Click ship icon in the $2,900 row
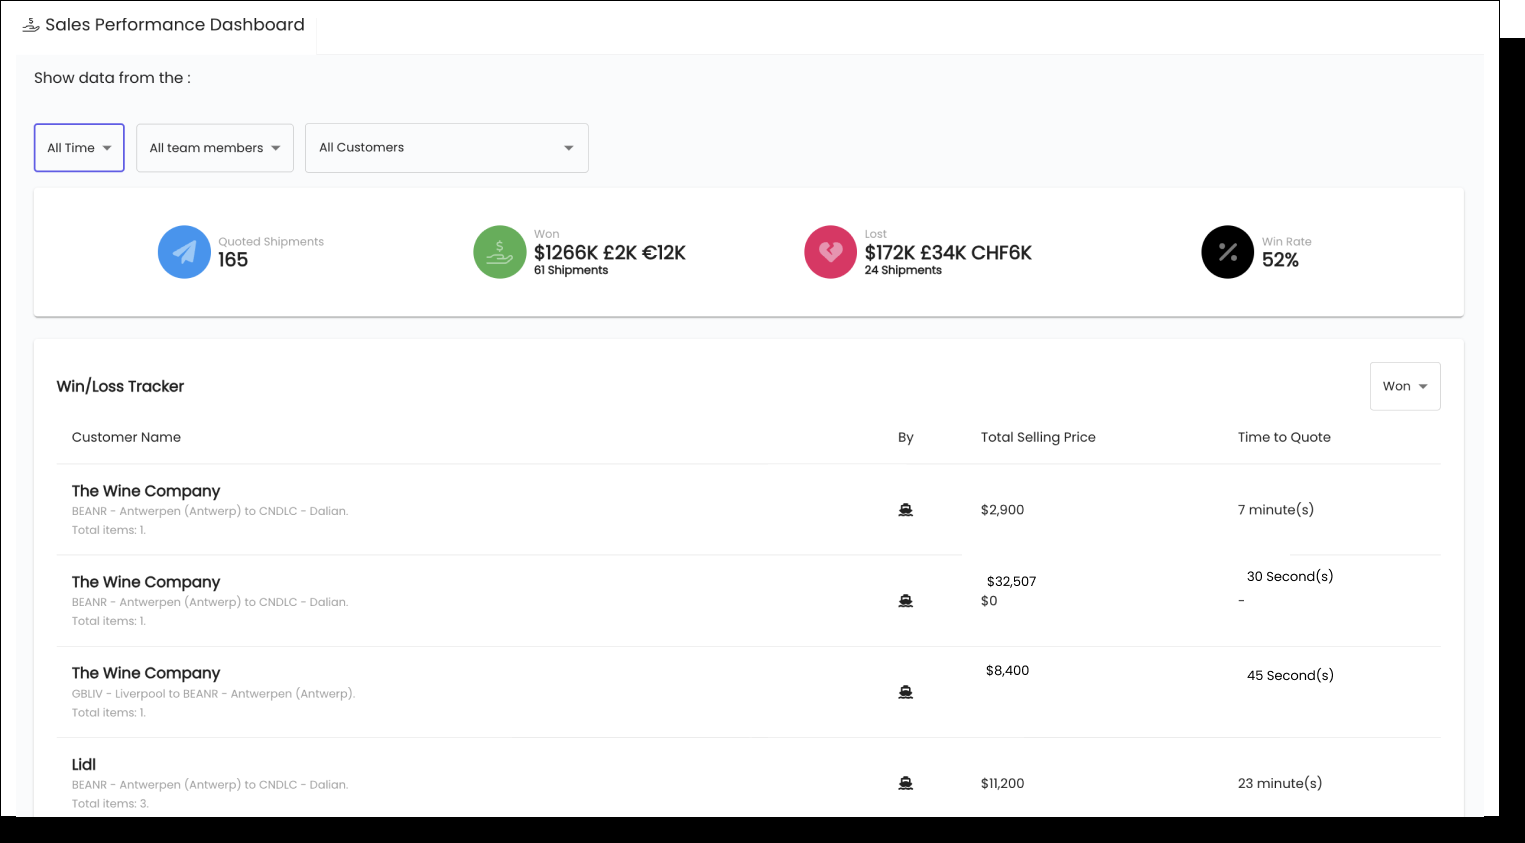1525x843 pixels. [x=906, y=510]
